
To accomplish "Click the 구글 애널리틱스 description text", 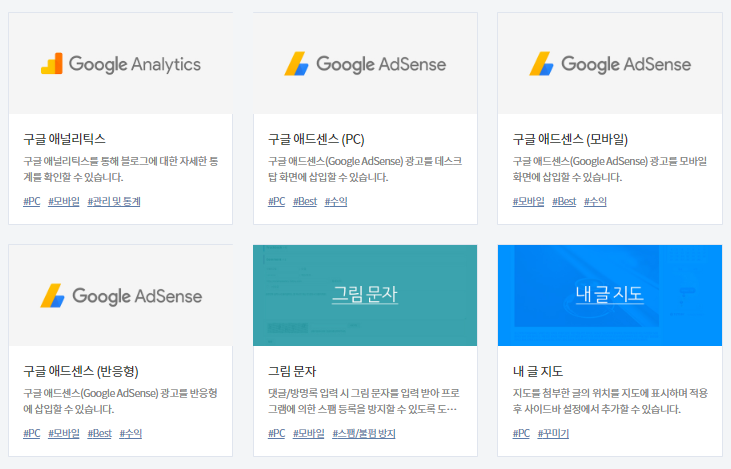I will 121,169.
